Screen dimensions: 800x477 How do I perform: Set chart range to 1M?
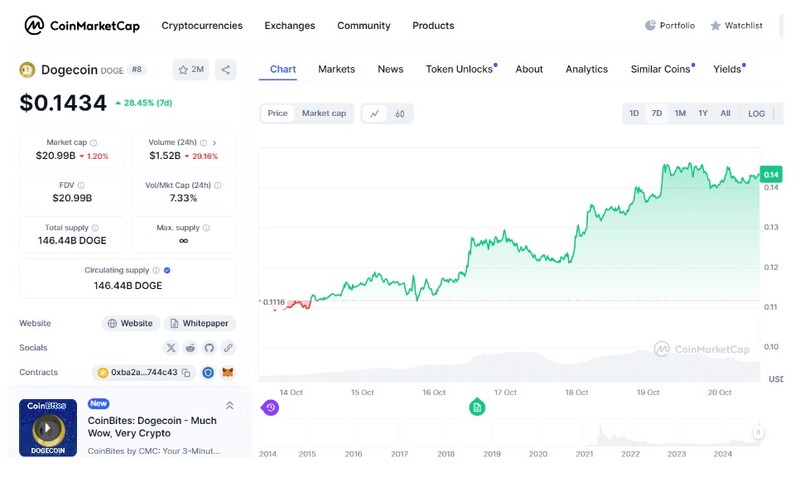tap(680, 113)
